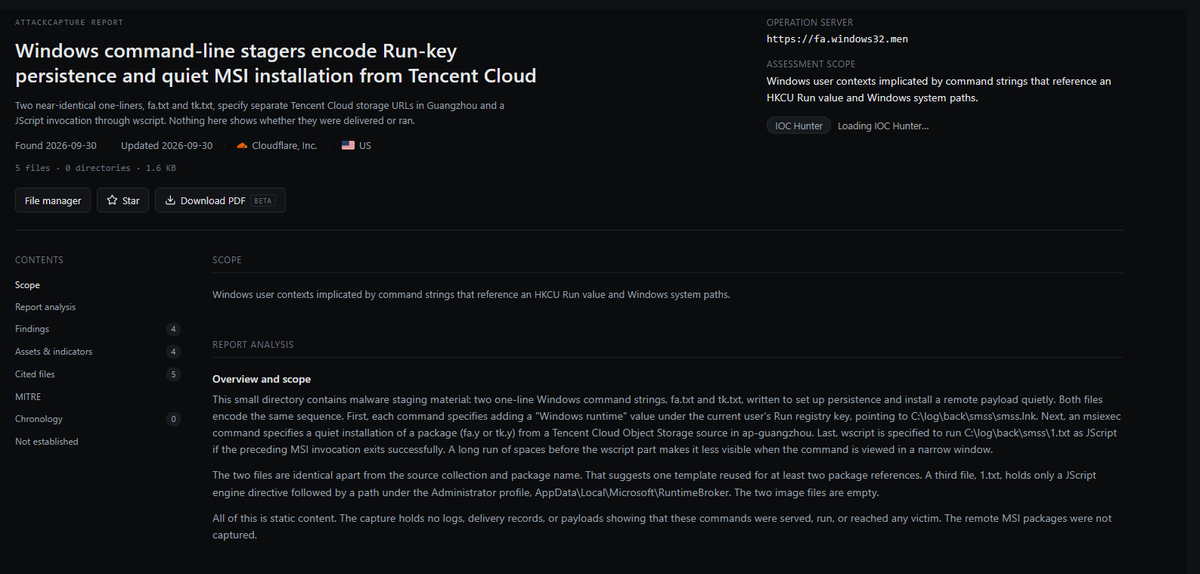
Task: Select MITRE in the contents list
Action: (x=27, y=397)
